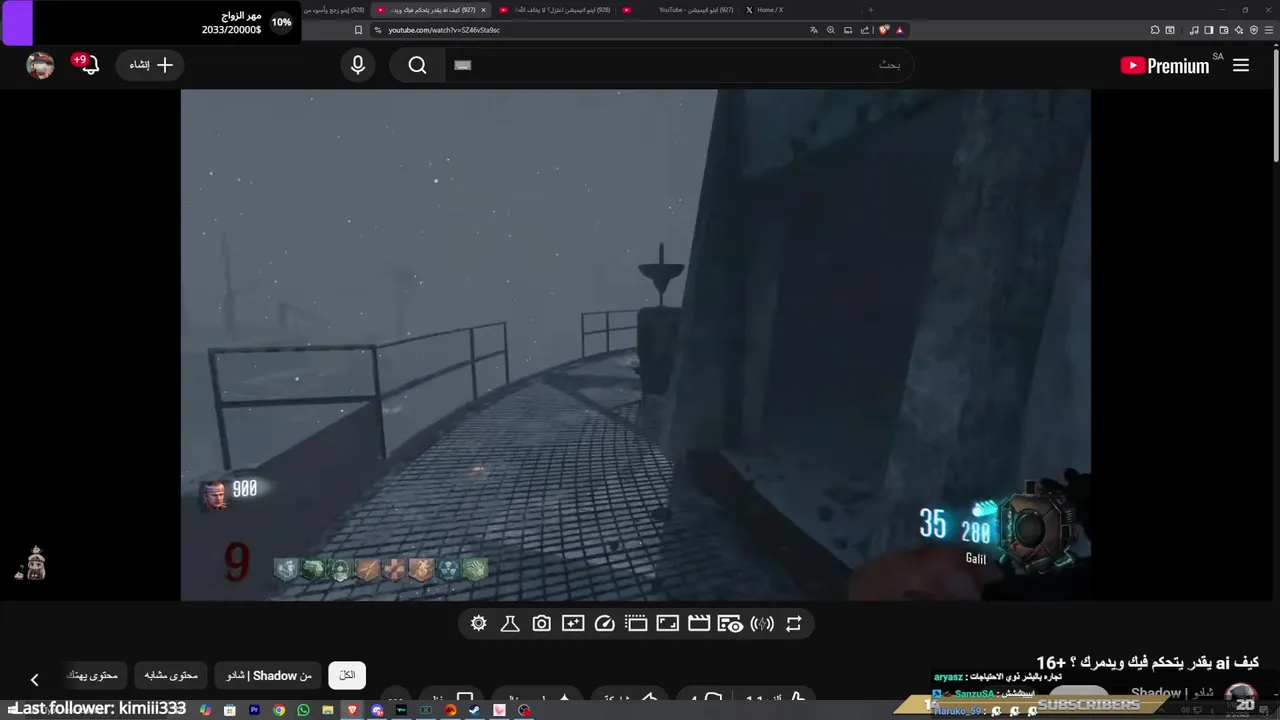Open WhatsApp from the taskbar

(303, 710)
